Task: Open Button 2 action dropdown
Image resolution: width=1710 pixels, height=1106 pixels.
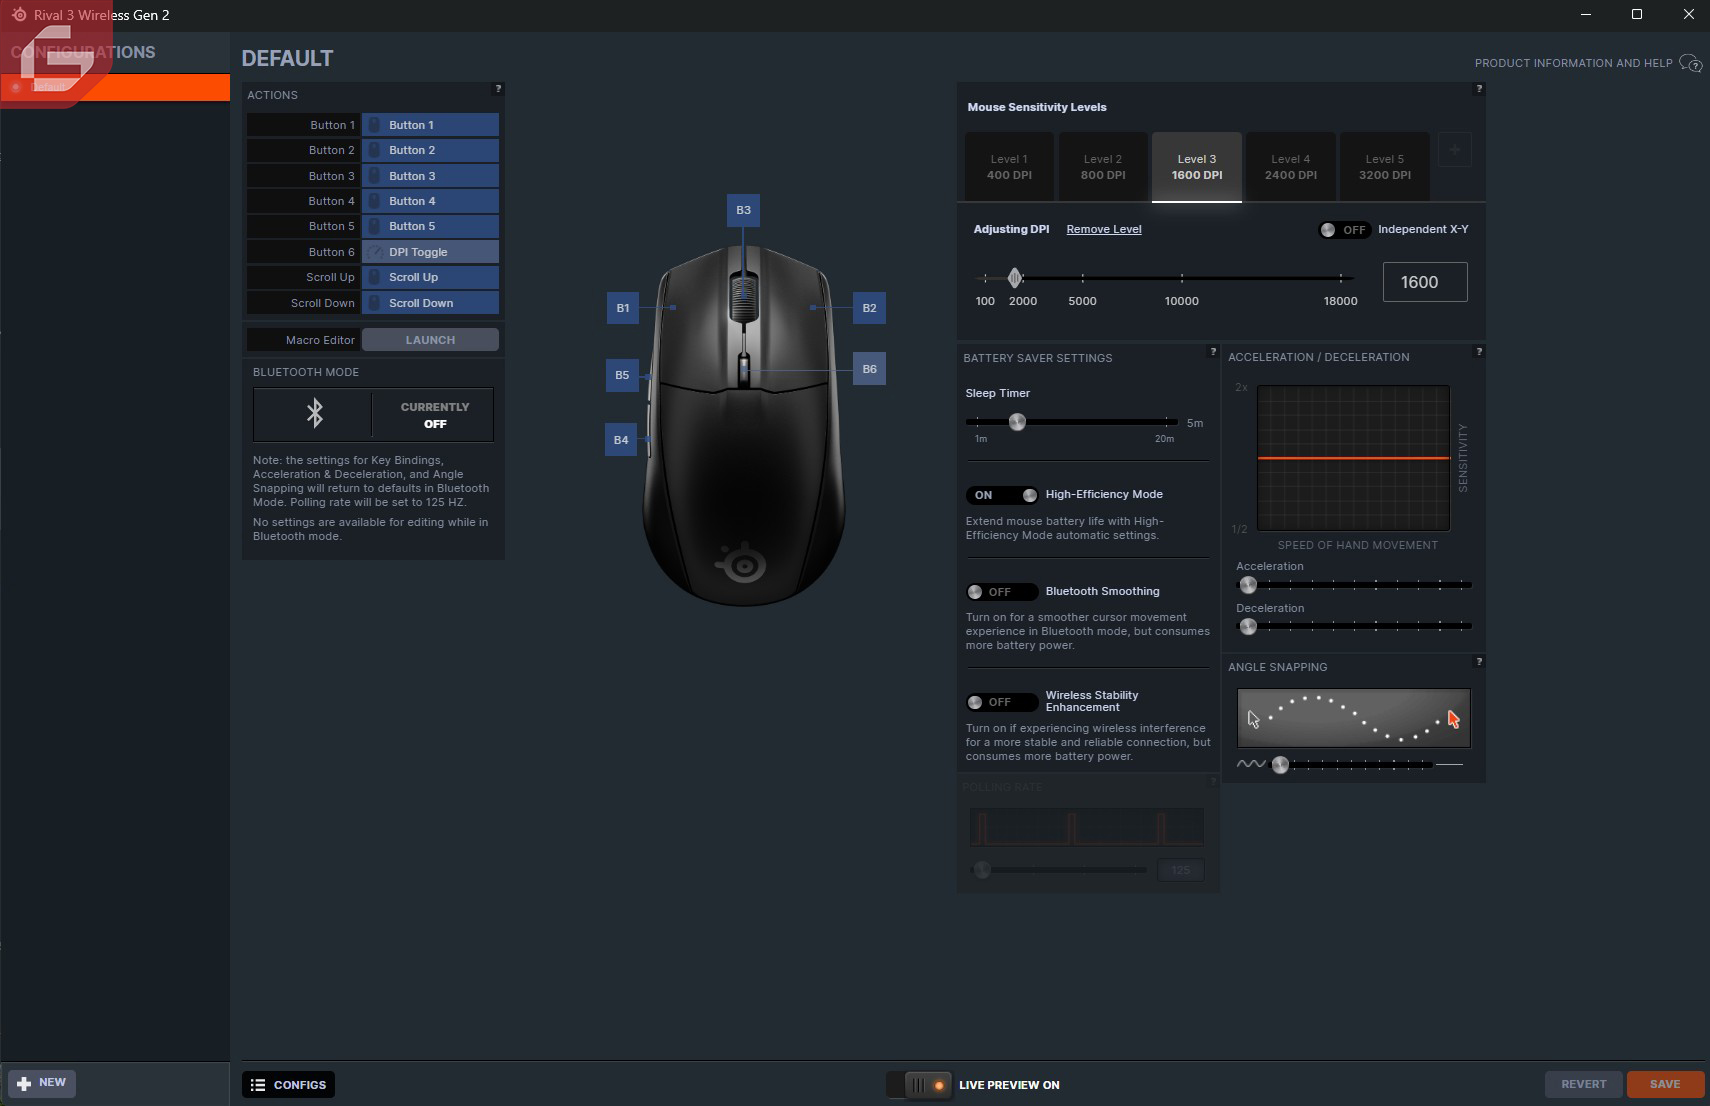Action: point(430,150)
